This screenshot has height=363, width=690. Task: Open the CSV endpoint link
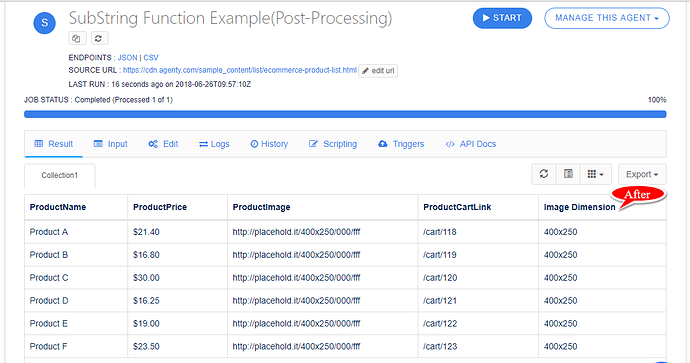coord(151,58)
